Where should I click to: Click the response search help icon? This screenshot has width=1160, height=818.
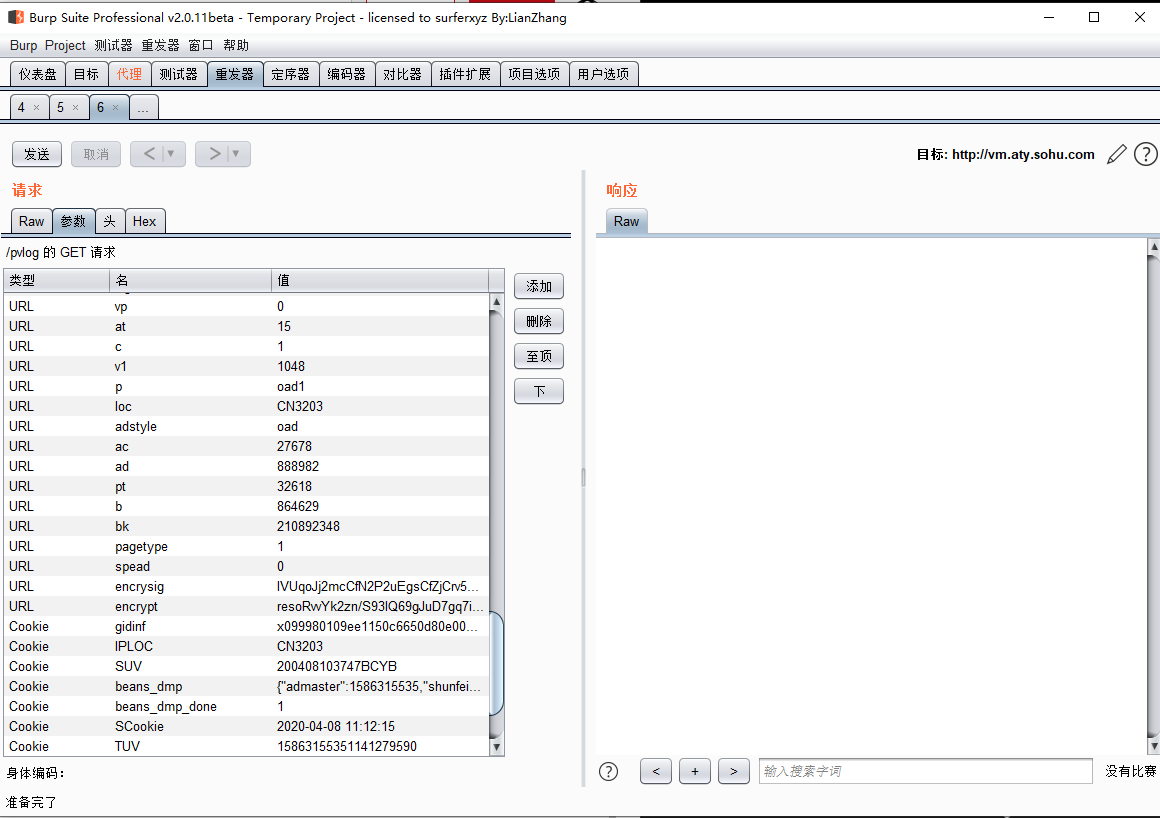pyautogui.click(x=608, y=771)
